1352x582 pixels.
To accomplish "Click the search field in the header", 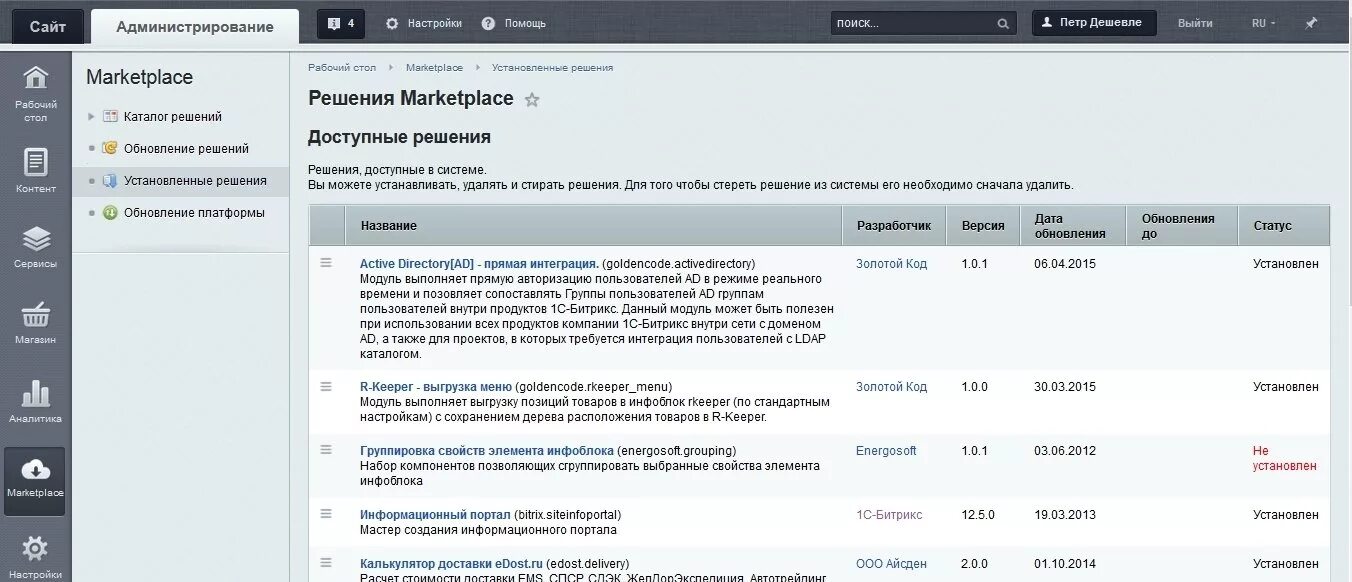I will tap(912, 23).
